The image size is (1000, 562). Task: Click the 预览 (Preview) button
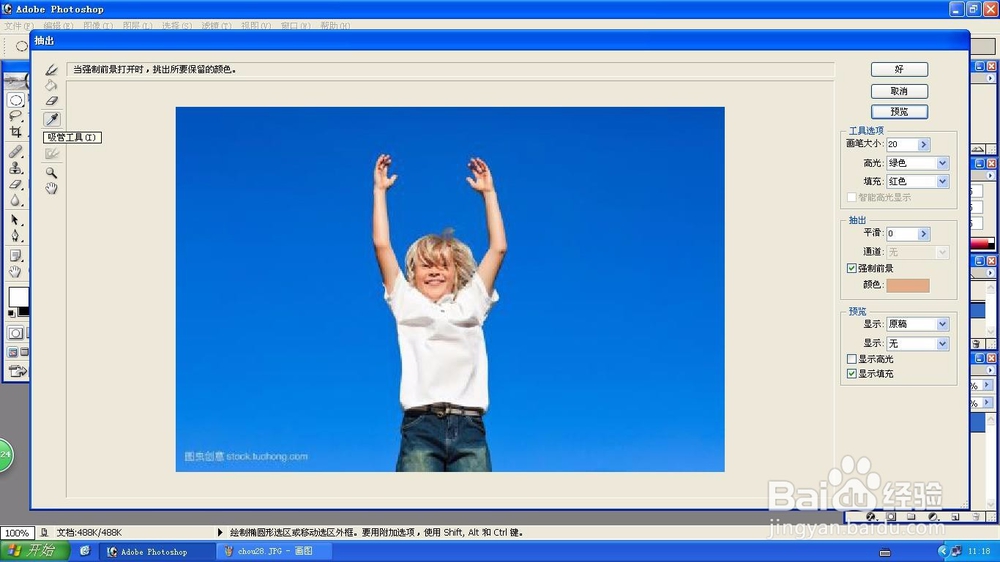point(899,112)
